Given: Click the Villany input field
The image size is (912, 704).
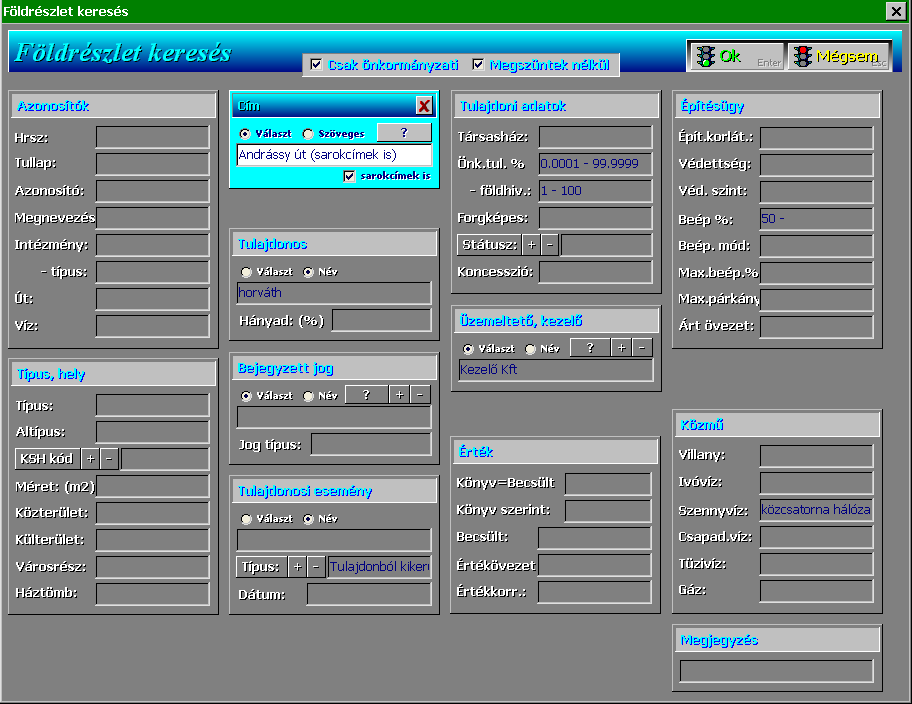Looking at the screenshot, I should (x=817, y=456).
